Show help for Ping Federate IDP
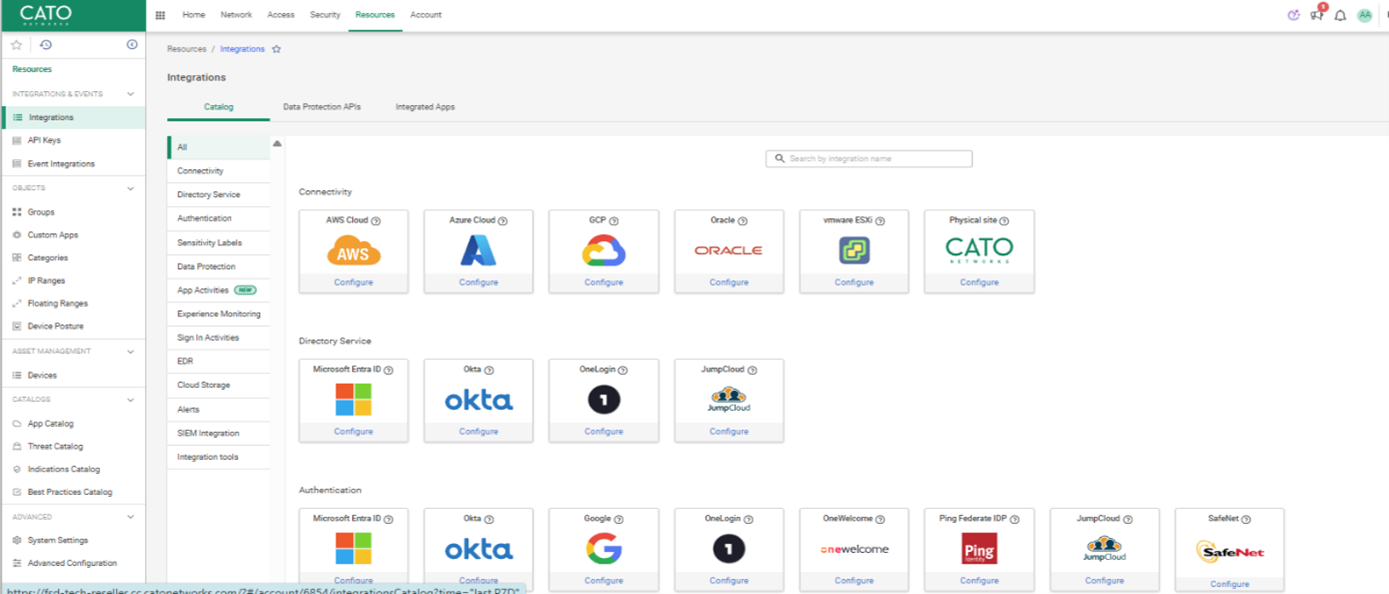 [1015, 520]
